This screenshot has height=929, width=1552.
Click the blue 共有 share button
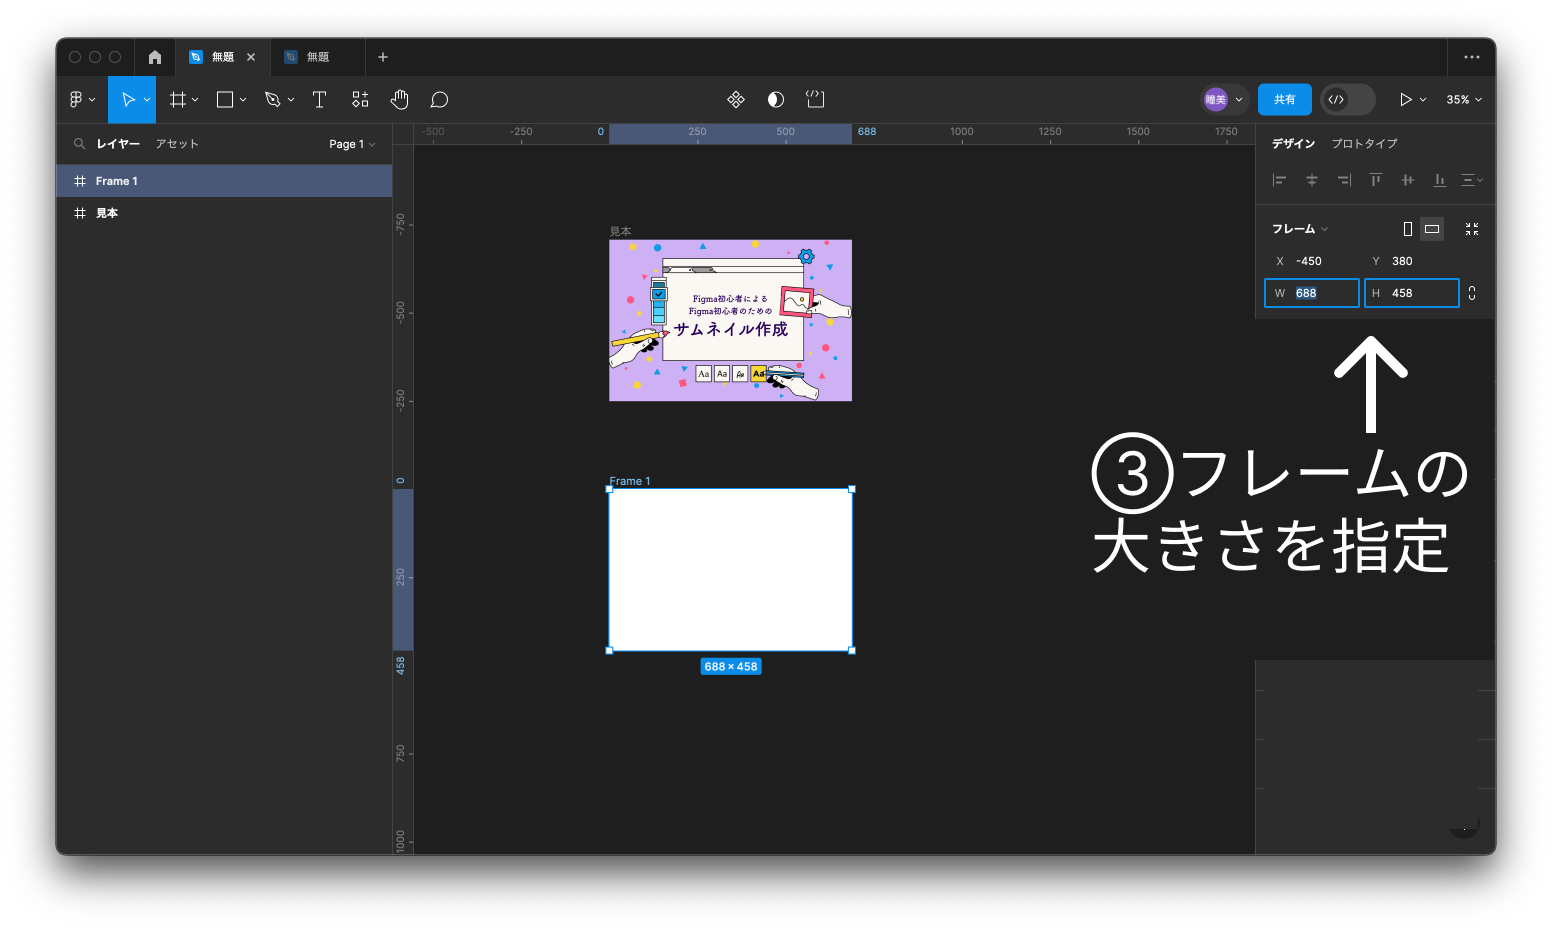[x=1284, y=99]
